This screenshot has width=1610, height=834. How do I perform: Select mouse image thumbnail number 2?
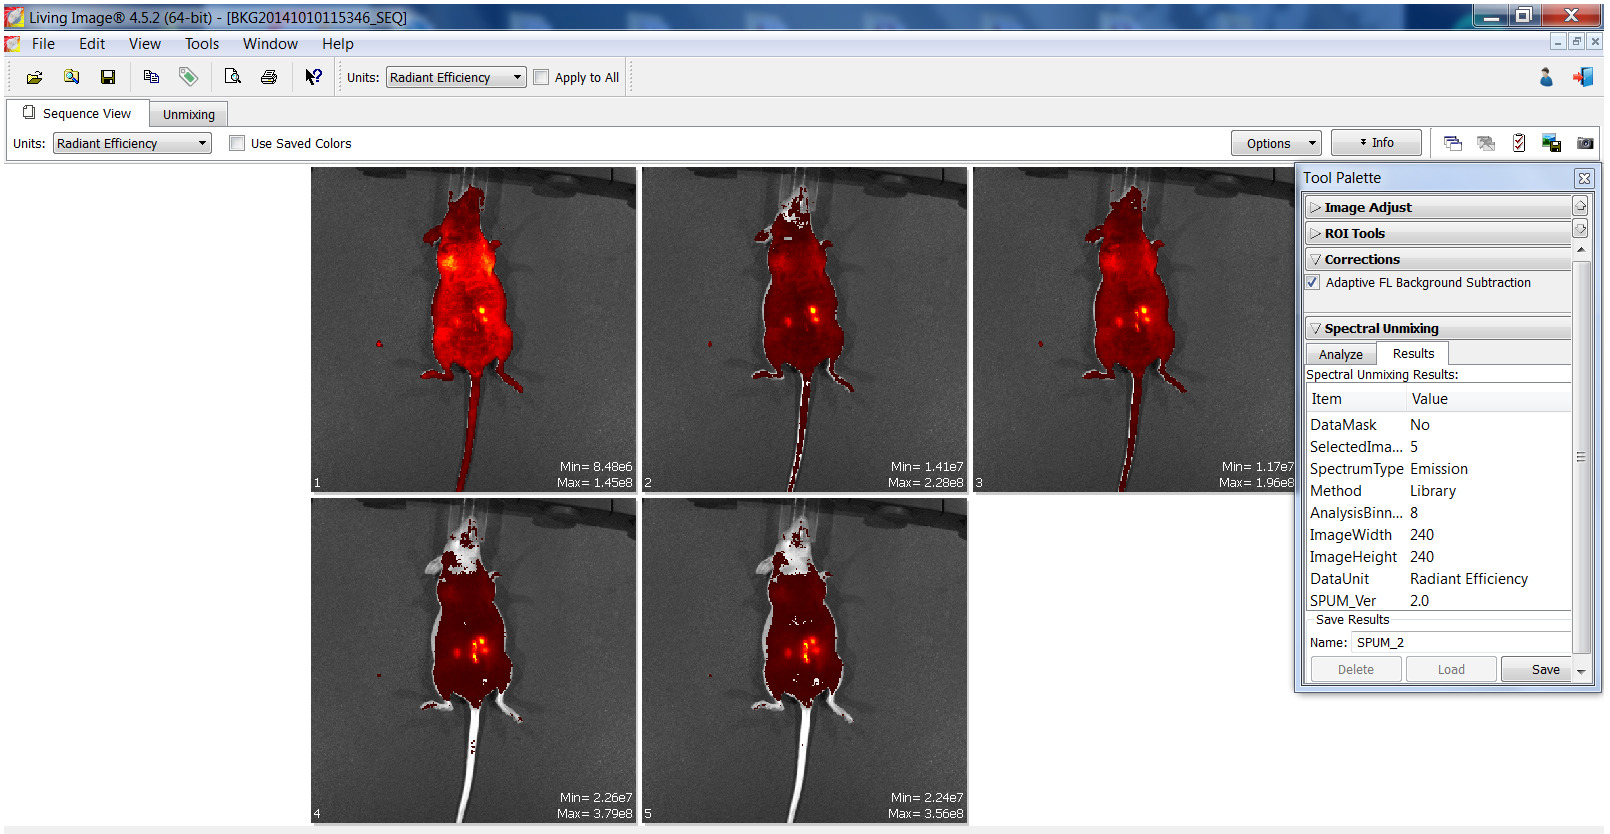point(804,329)
